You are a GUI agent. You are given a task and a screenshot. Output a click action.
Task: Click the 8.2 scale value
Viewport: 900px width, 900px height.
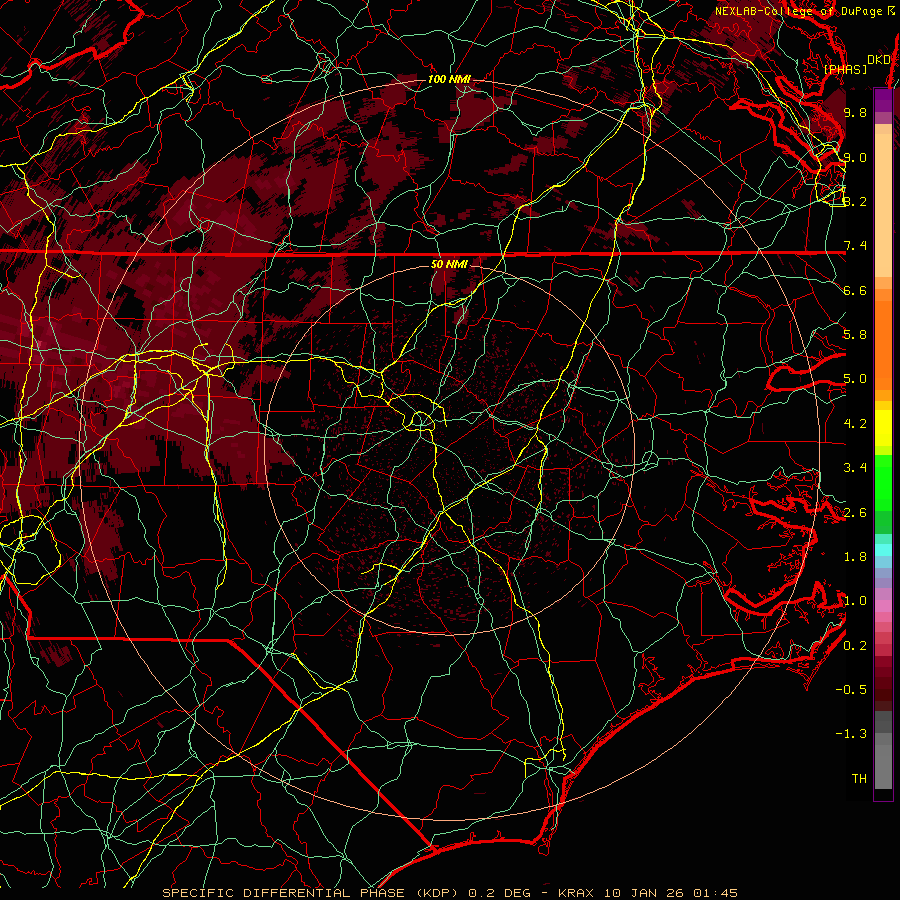(x=855, y=201)
